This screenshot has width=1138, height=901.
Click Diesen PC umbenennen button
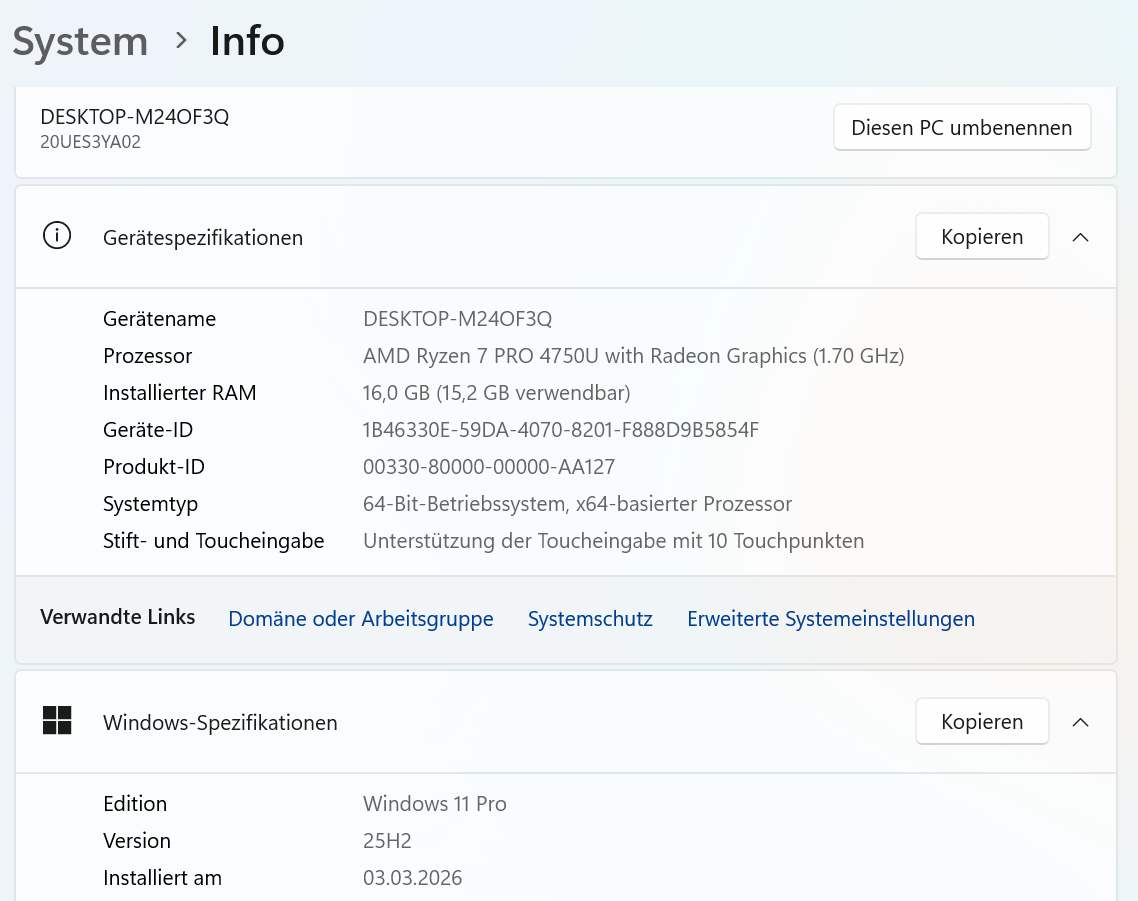point(962,128)
